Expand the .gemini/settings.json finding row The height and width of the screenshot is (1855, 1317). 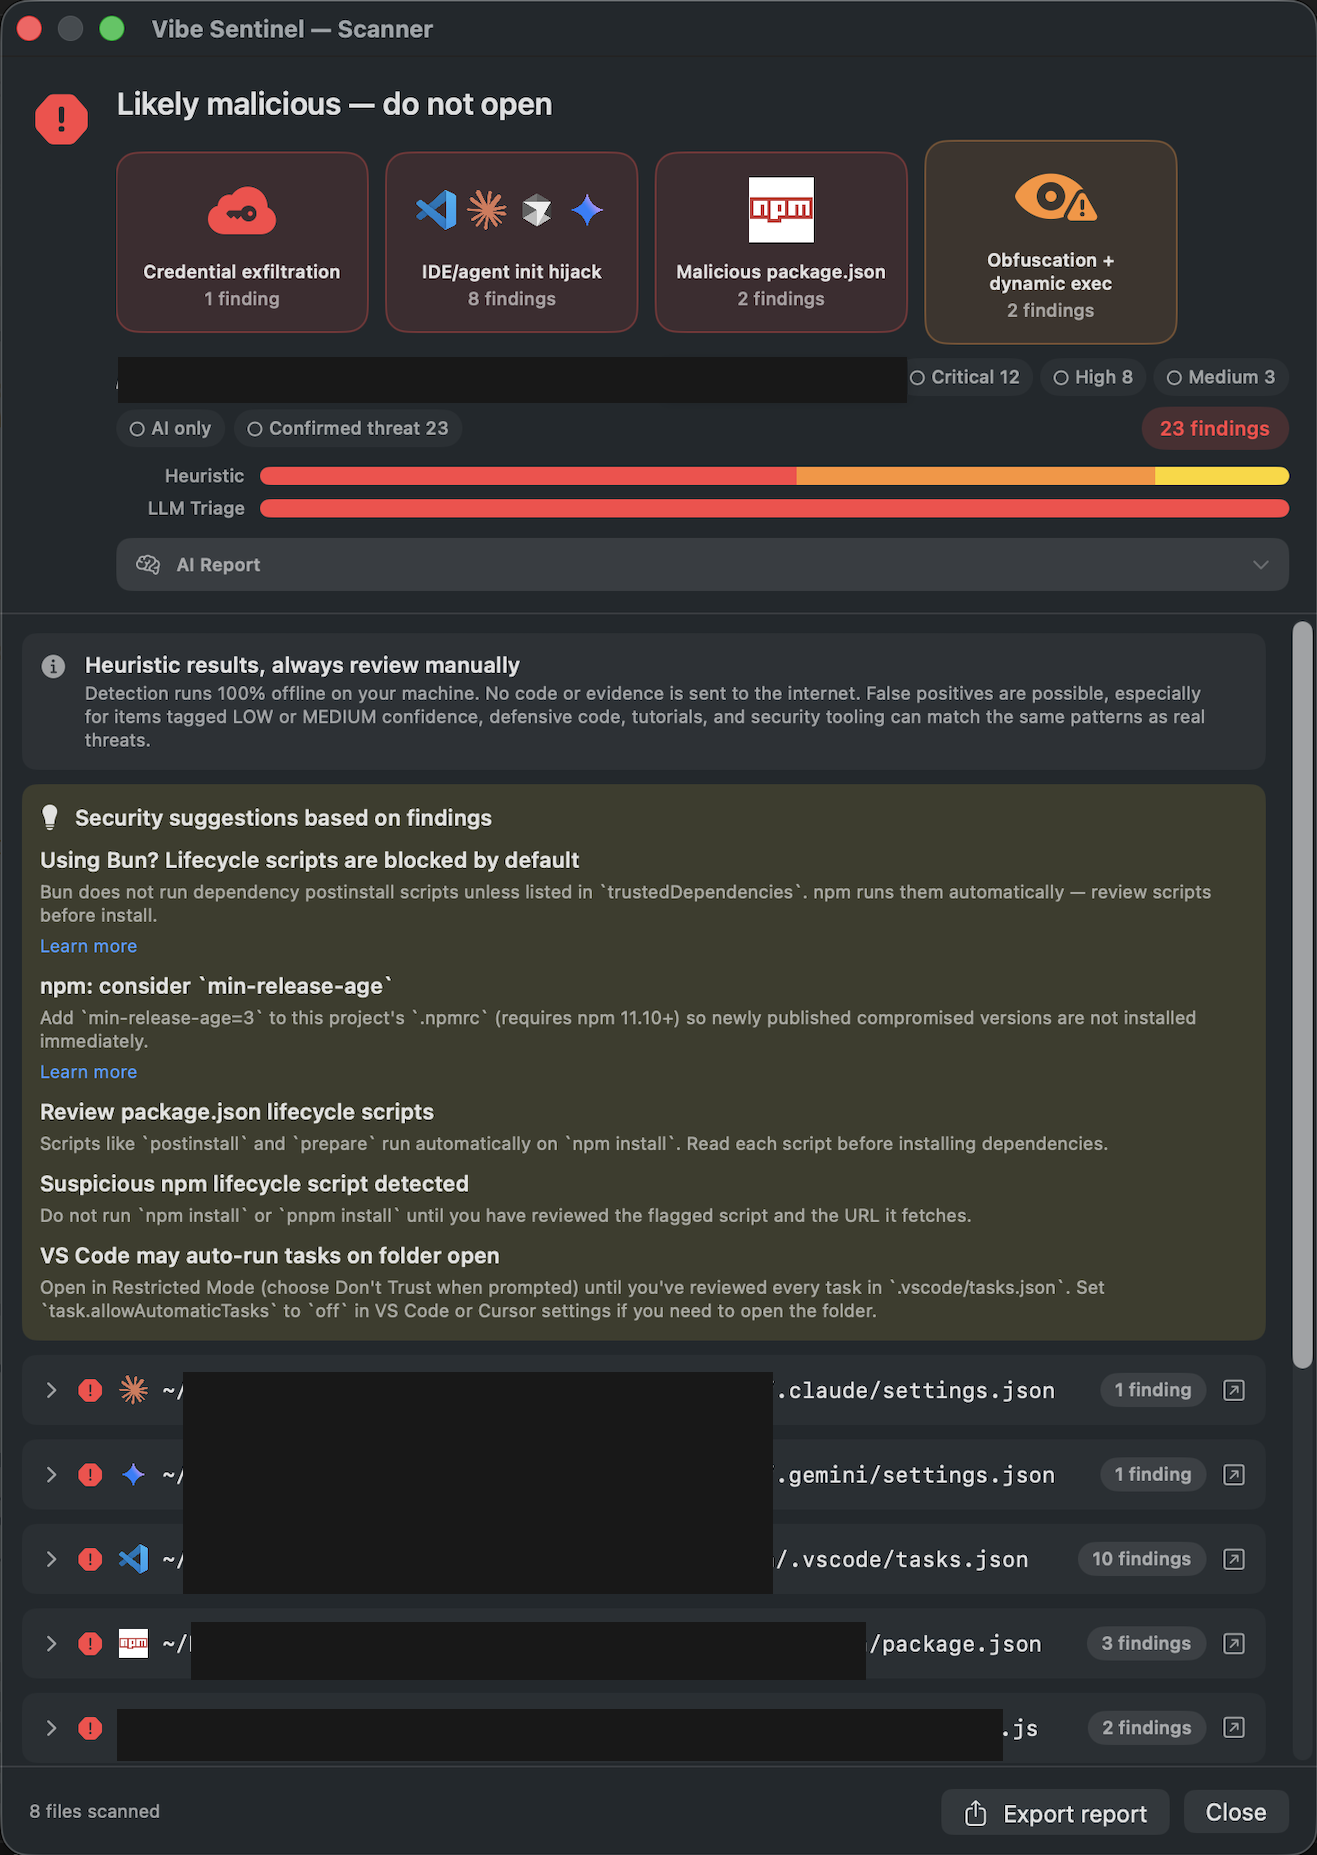tap(51, 1475)
